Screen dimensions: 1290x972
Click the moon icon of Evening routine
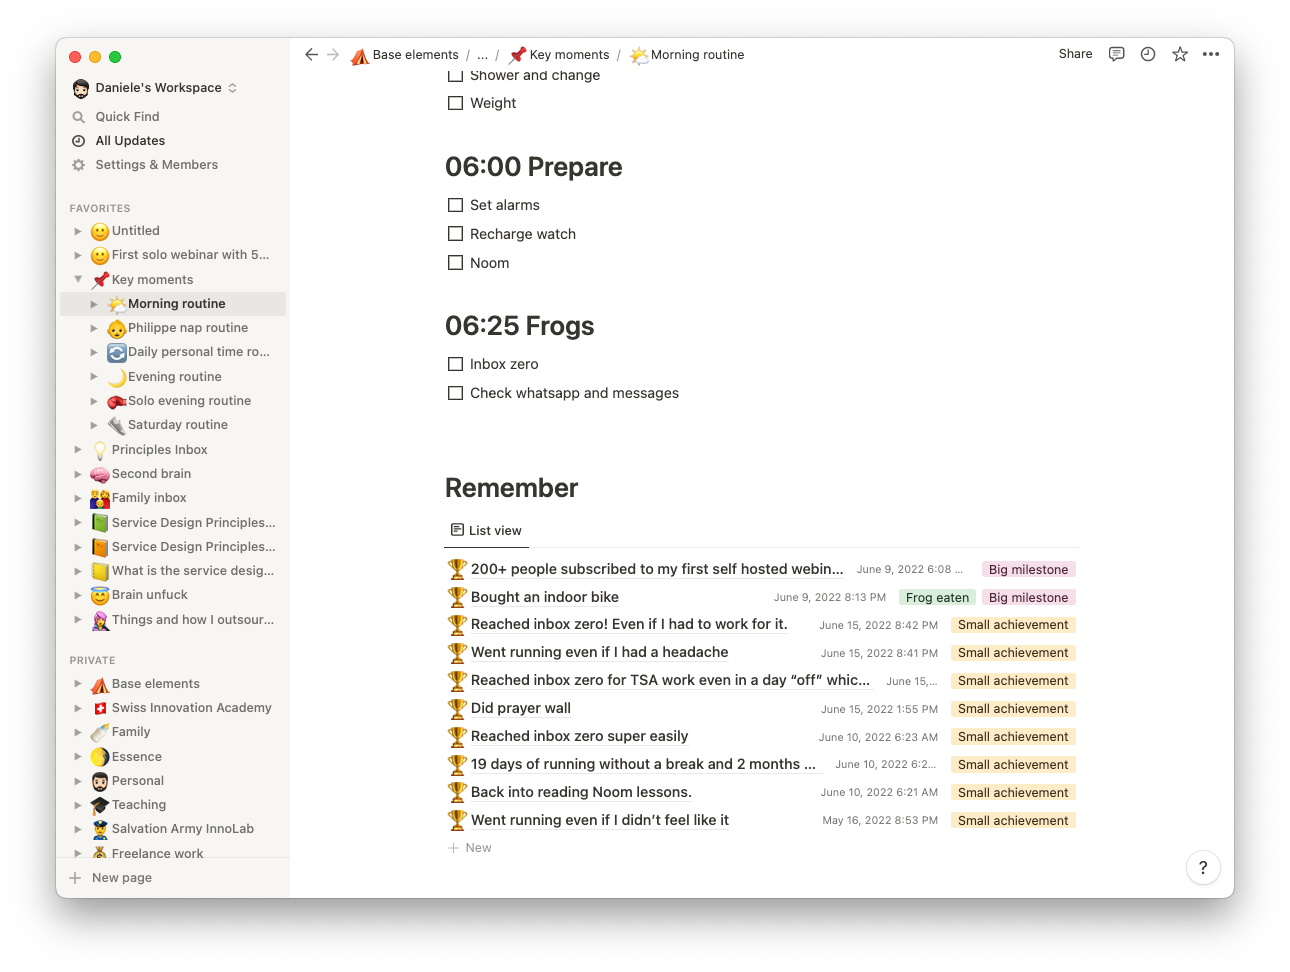pos(117,377)
